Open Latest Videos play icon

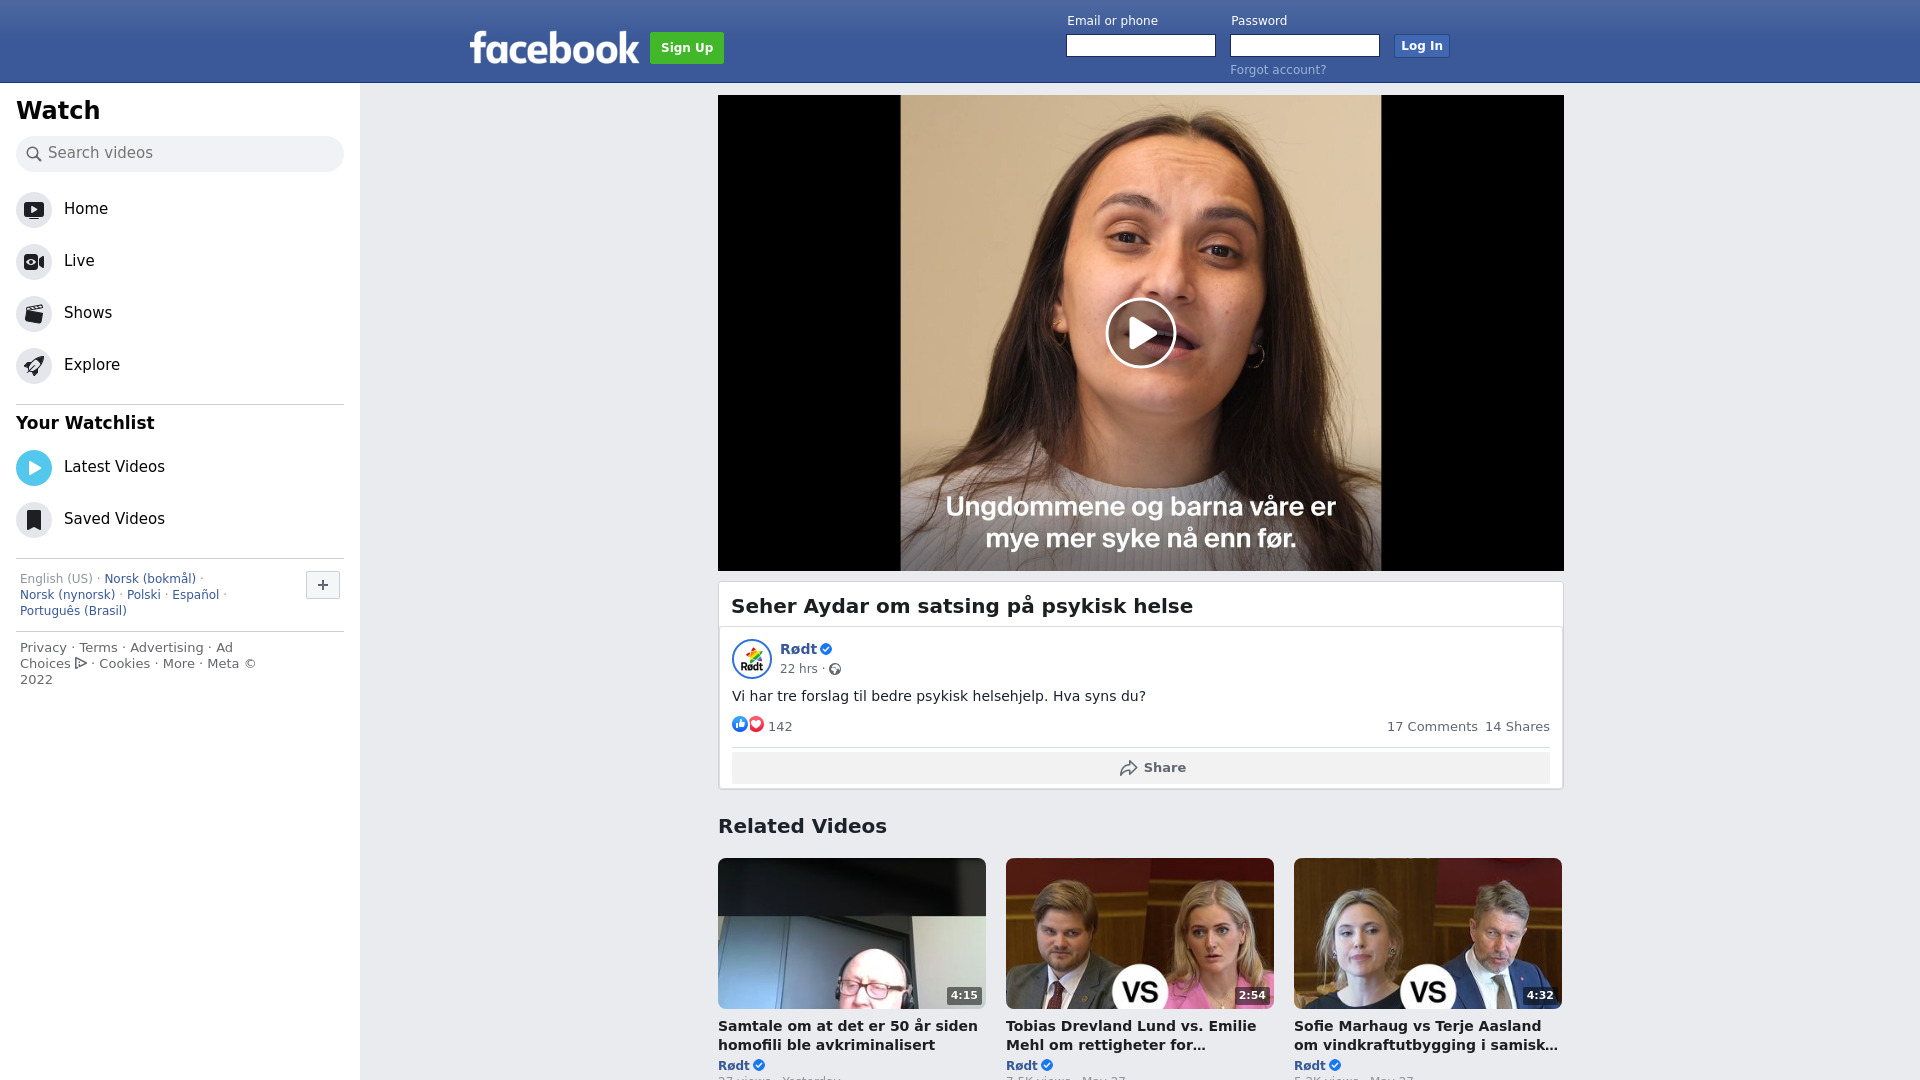coord(34,468)
